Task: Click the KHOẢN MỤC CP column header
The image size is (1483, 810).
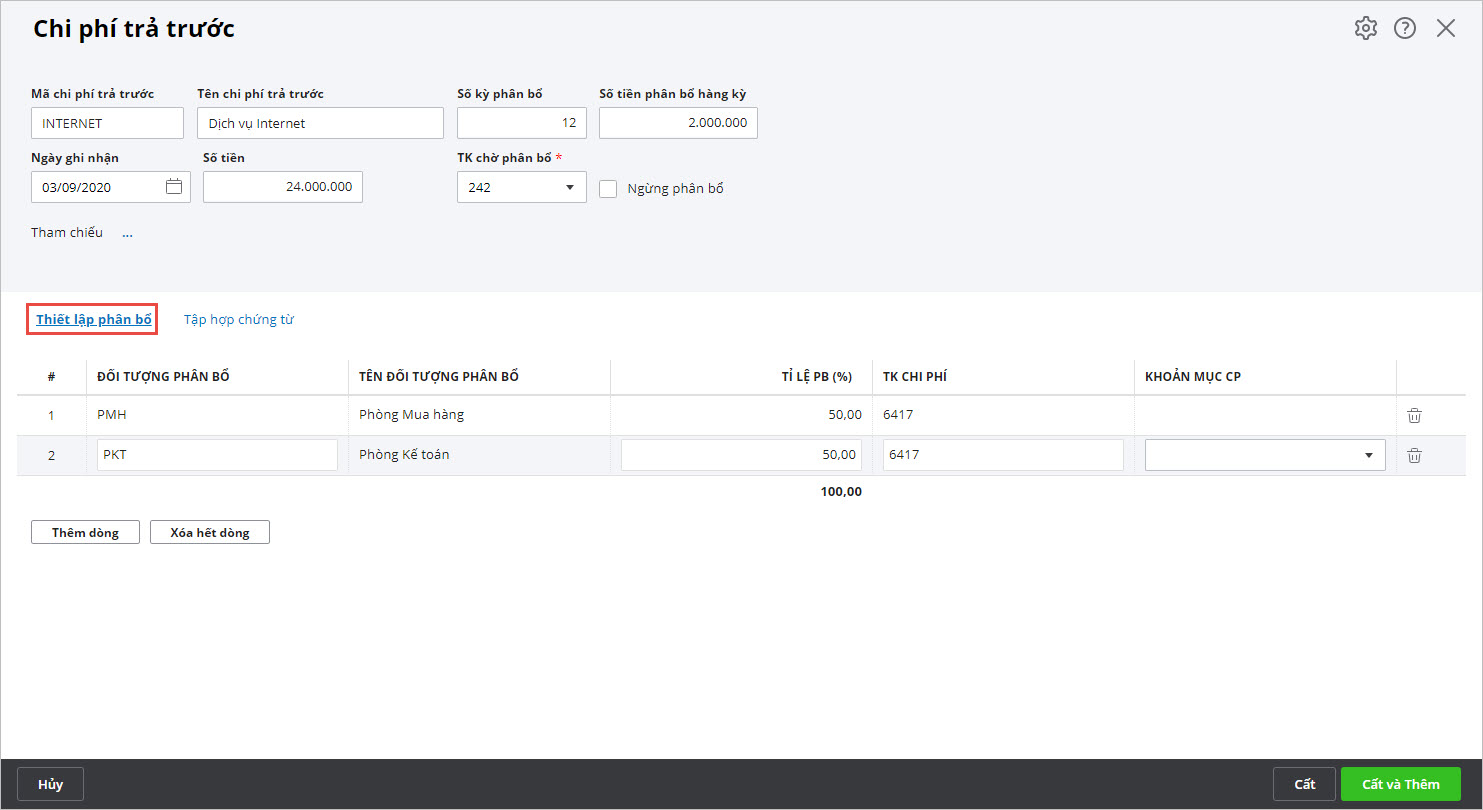Action: [1265, 377]
